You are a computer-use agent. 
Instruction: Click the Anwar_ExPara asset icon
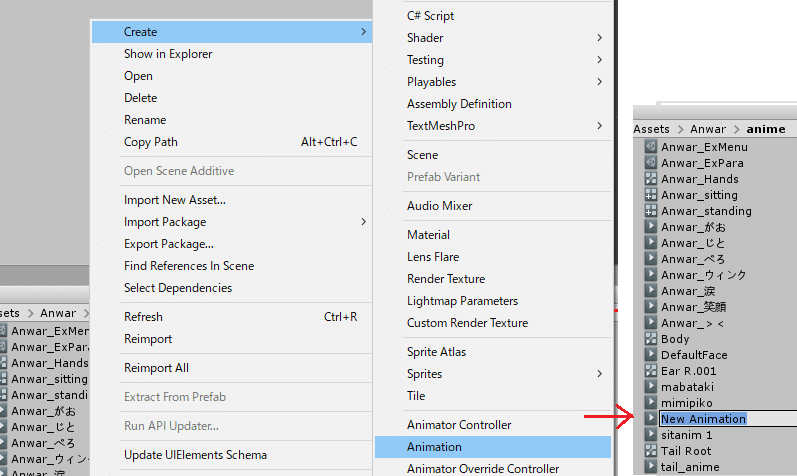click(651, 163)
